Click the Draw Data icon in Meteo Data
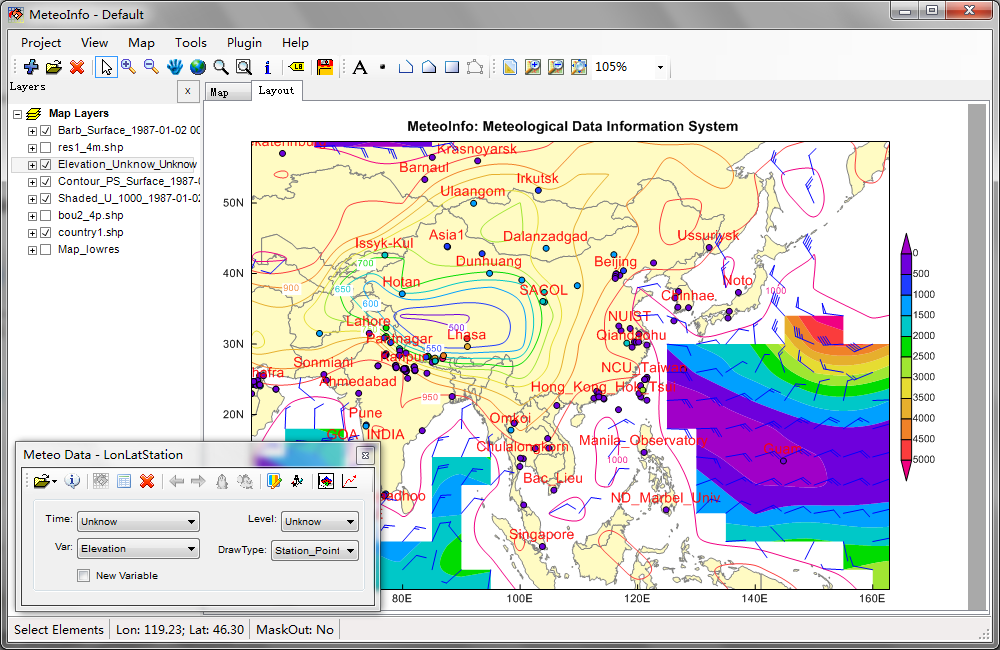Viewport: 1000px width, 650px height. 325,481
